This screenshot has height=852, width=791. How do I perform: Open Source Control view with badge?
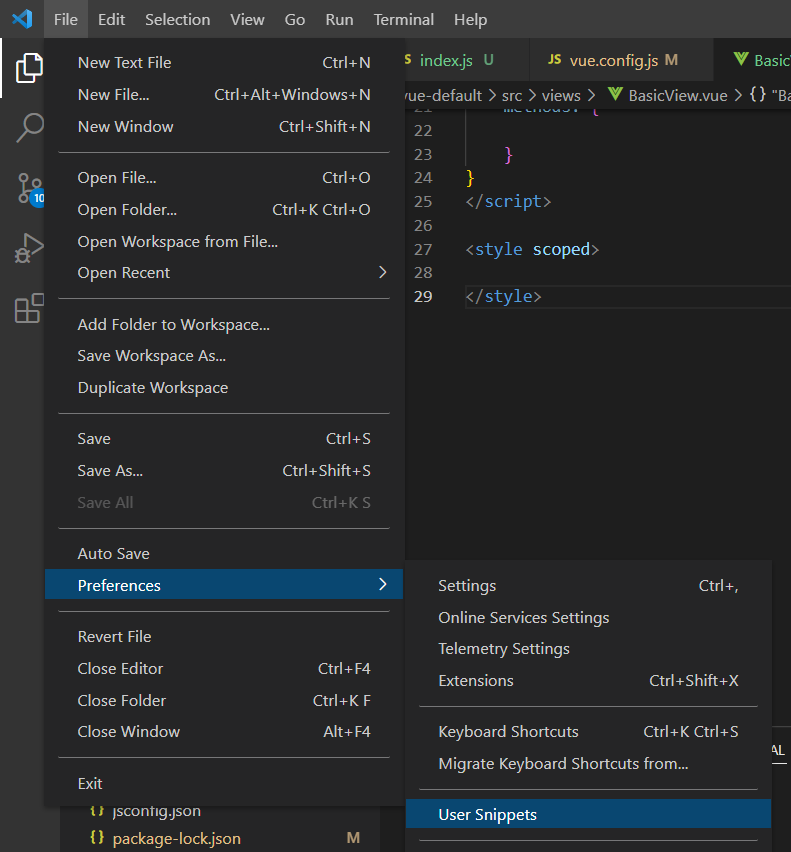30,189
